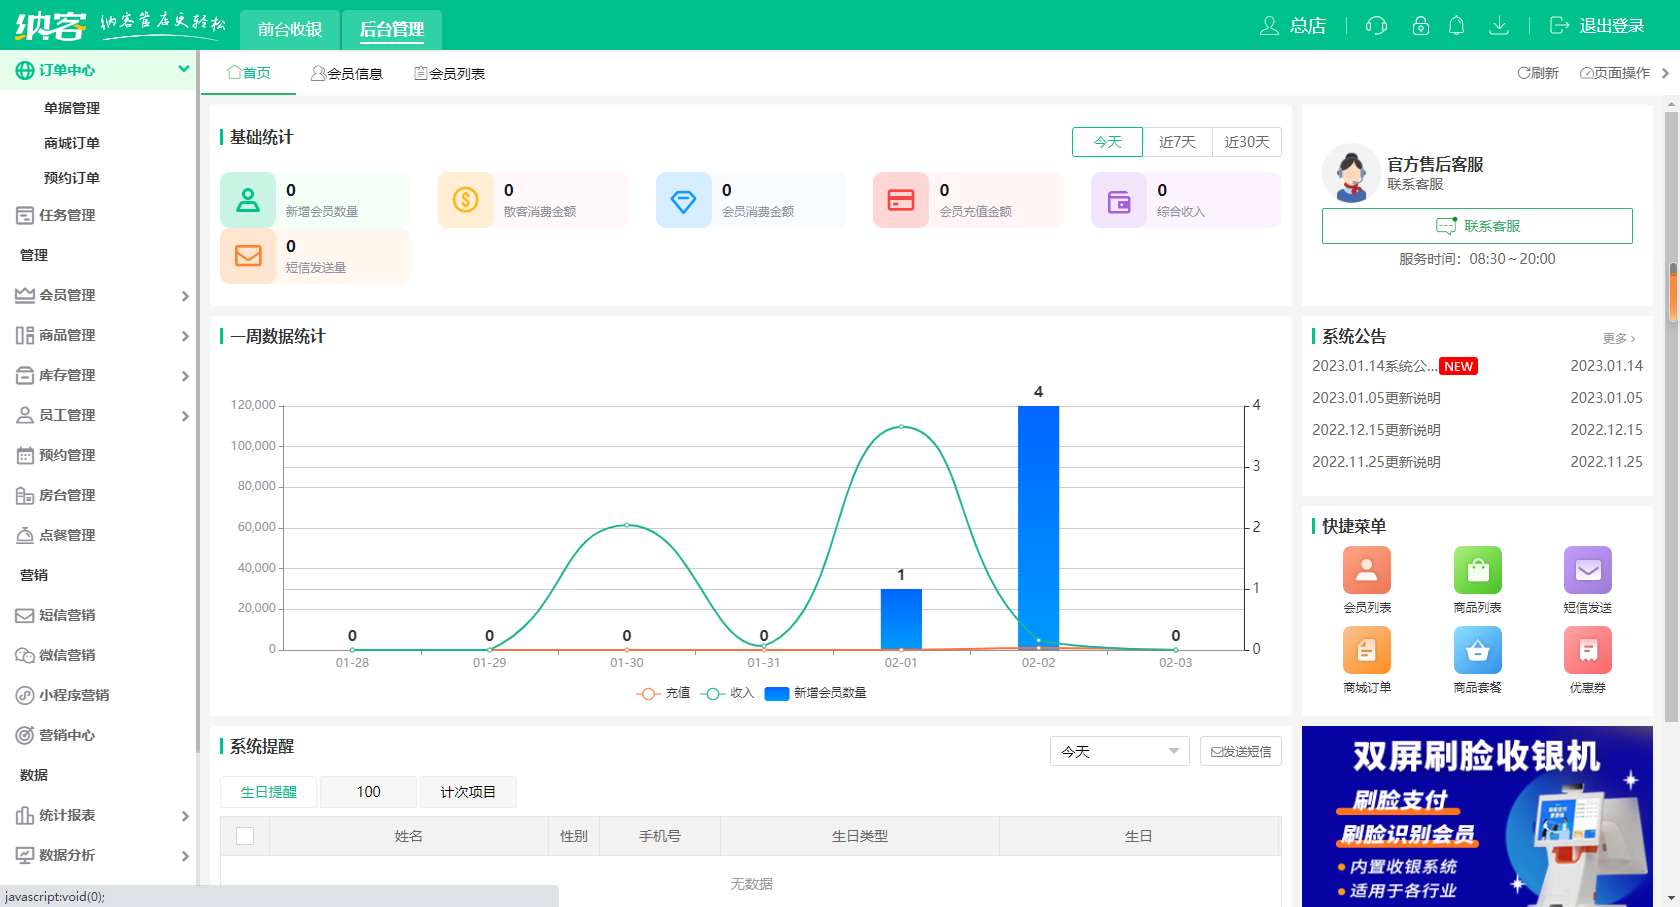
Task: Click the page vertical scrollbar thumb
Action: pyautogui.click(x=1672, y=292)
